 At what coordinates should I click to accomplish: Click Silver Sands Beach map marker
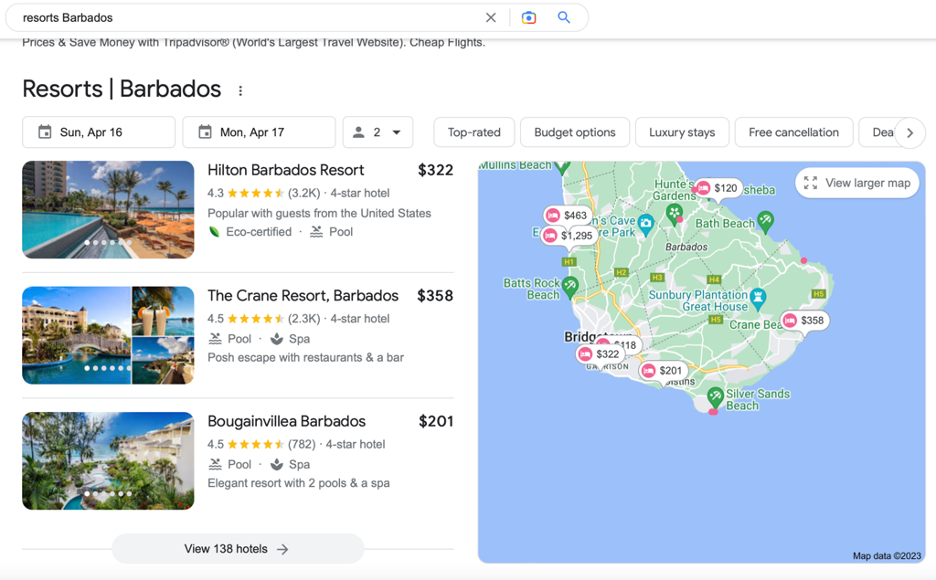715,397
